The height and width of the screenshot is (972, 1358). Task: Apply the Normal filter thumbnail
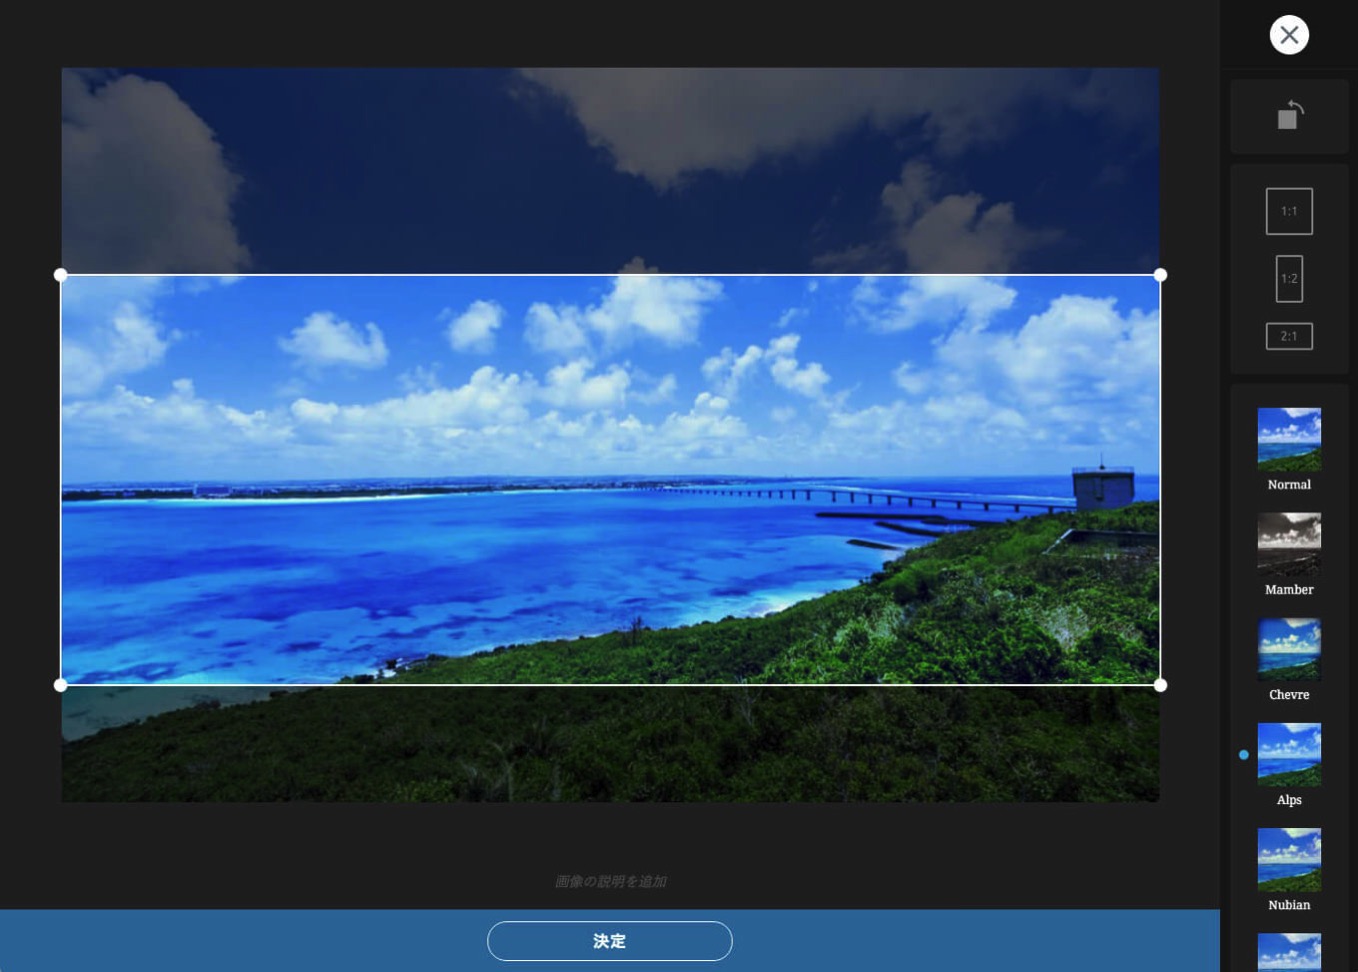(1289, 439)
